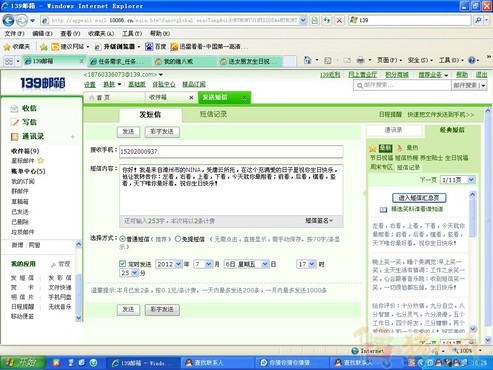Open the 管理 link in 我的应用
This screenshot has width=493, height=370.
pos(64,264)
